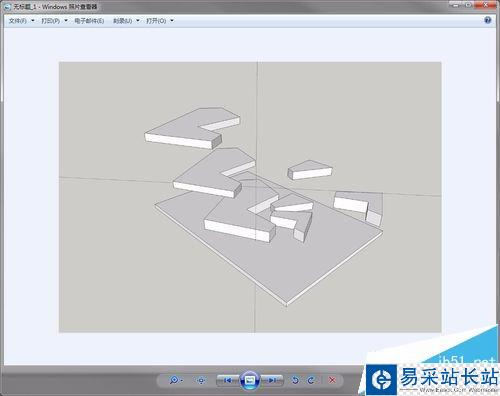Viewport: 500px width, 396px height.
Task: Go to the previous picture
Action: point(228,380)
